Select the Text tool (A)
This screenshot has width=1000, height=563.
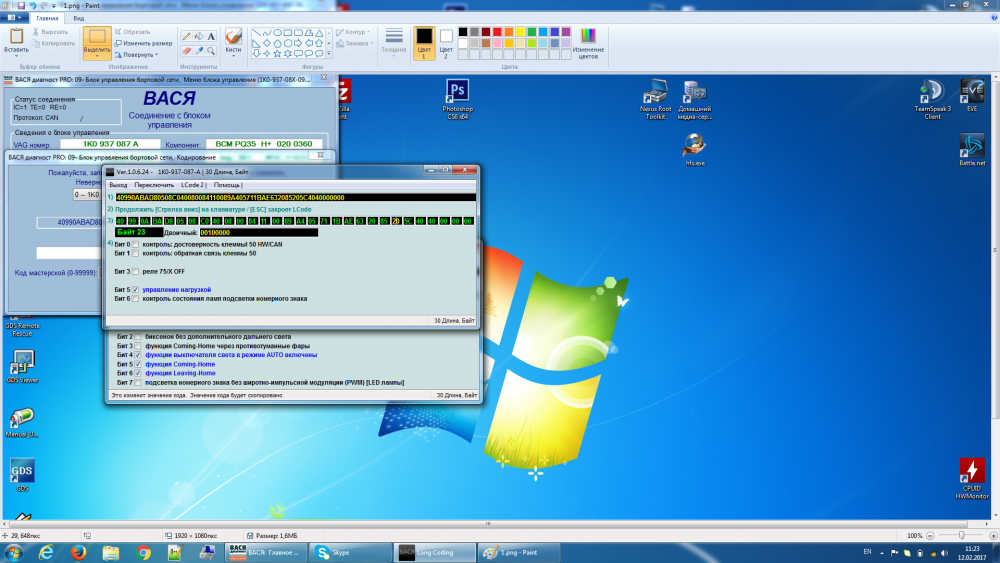click(x=211, y=37)
